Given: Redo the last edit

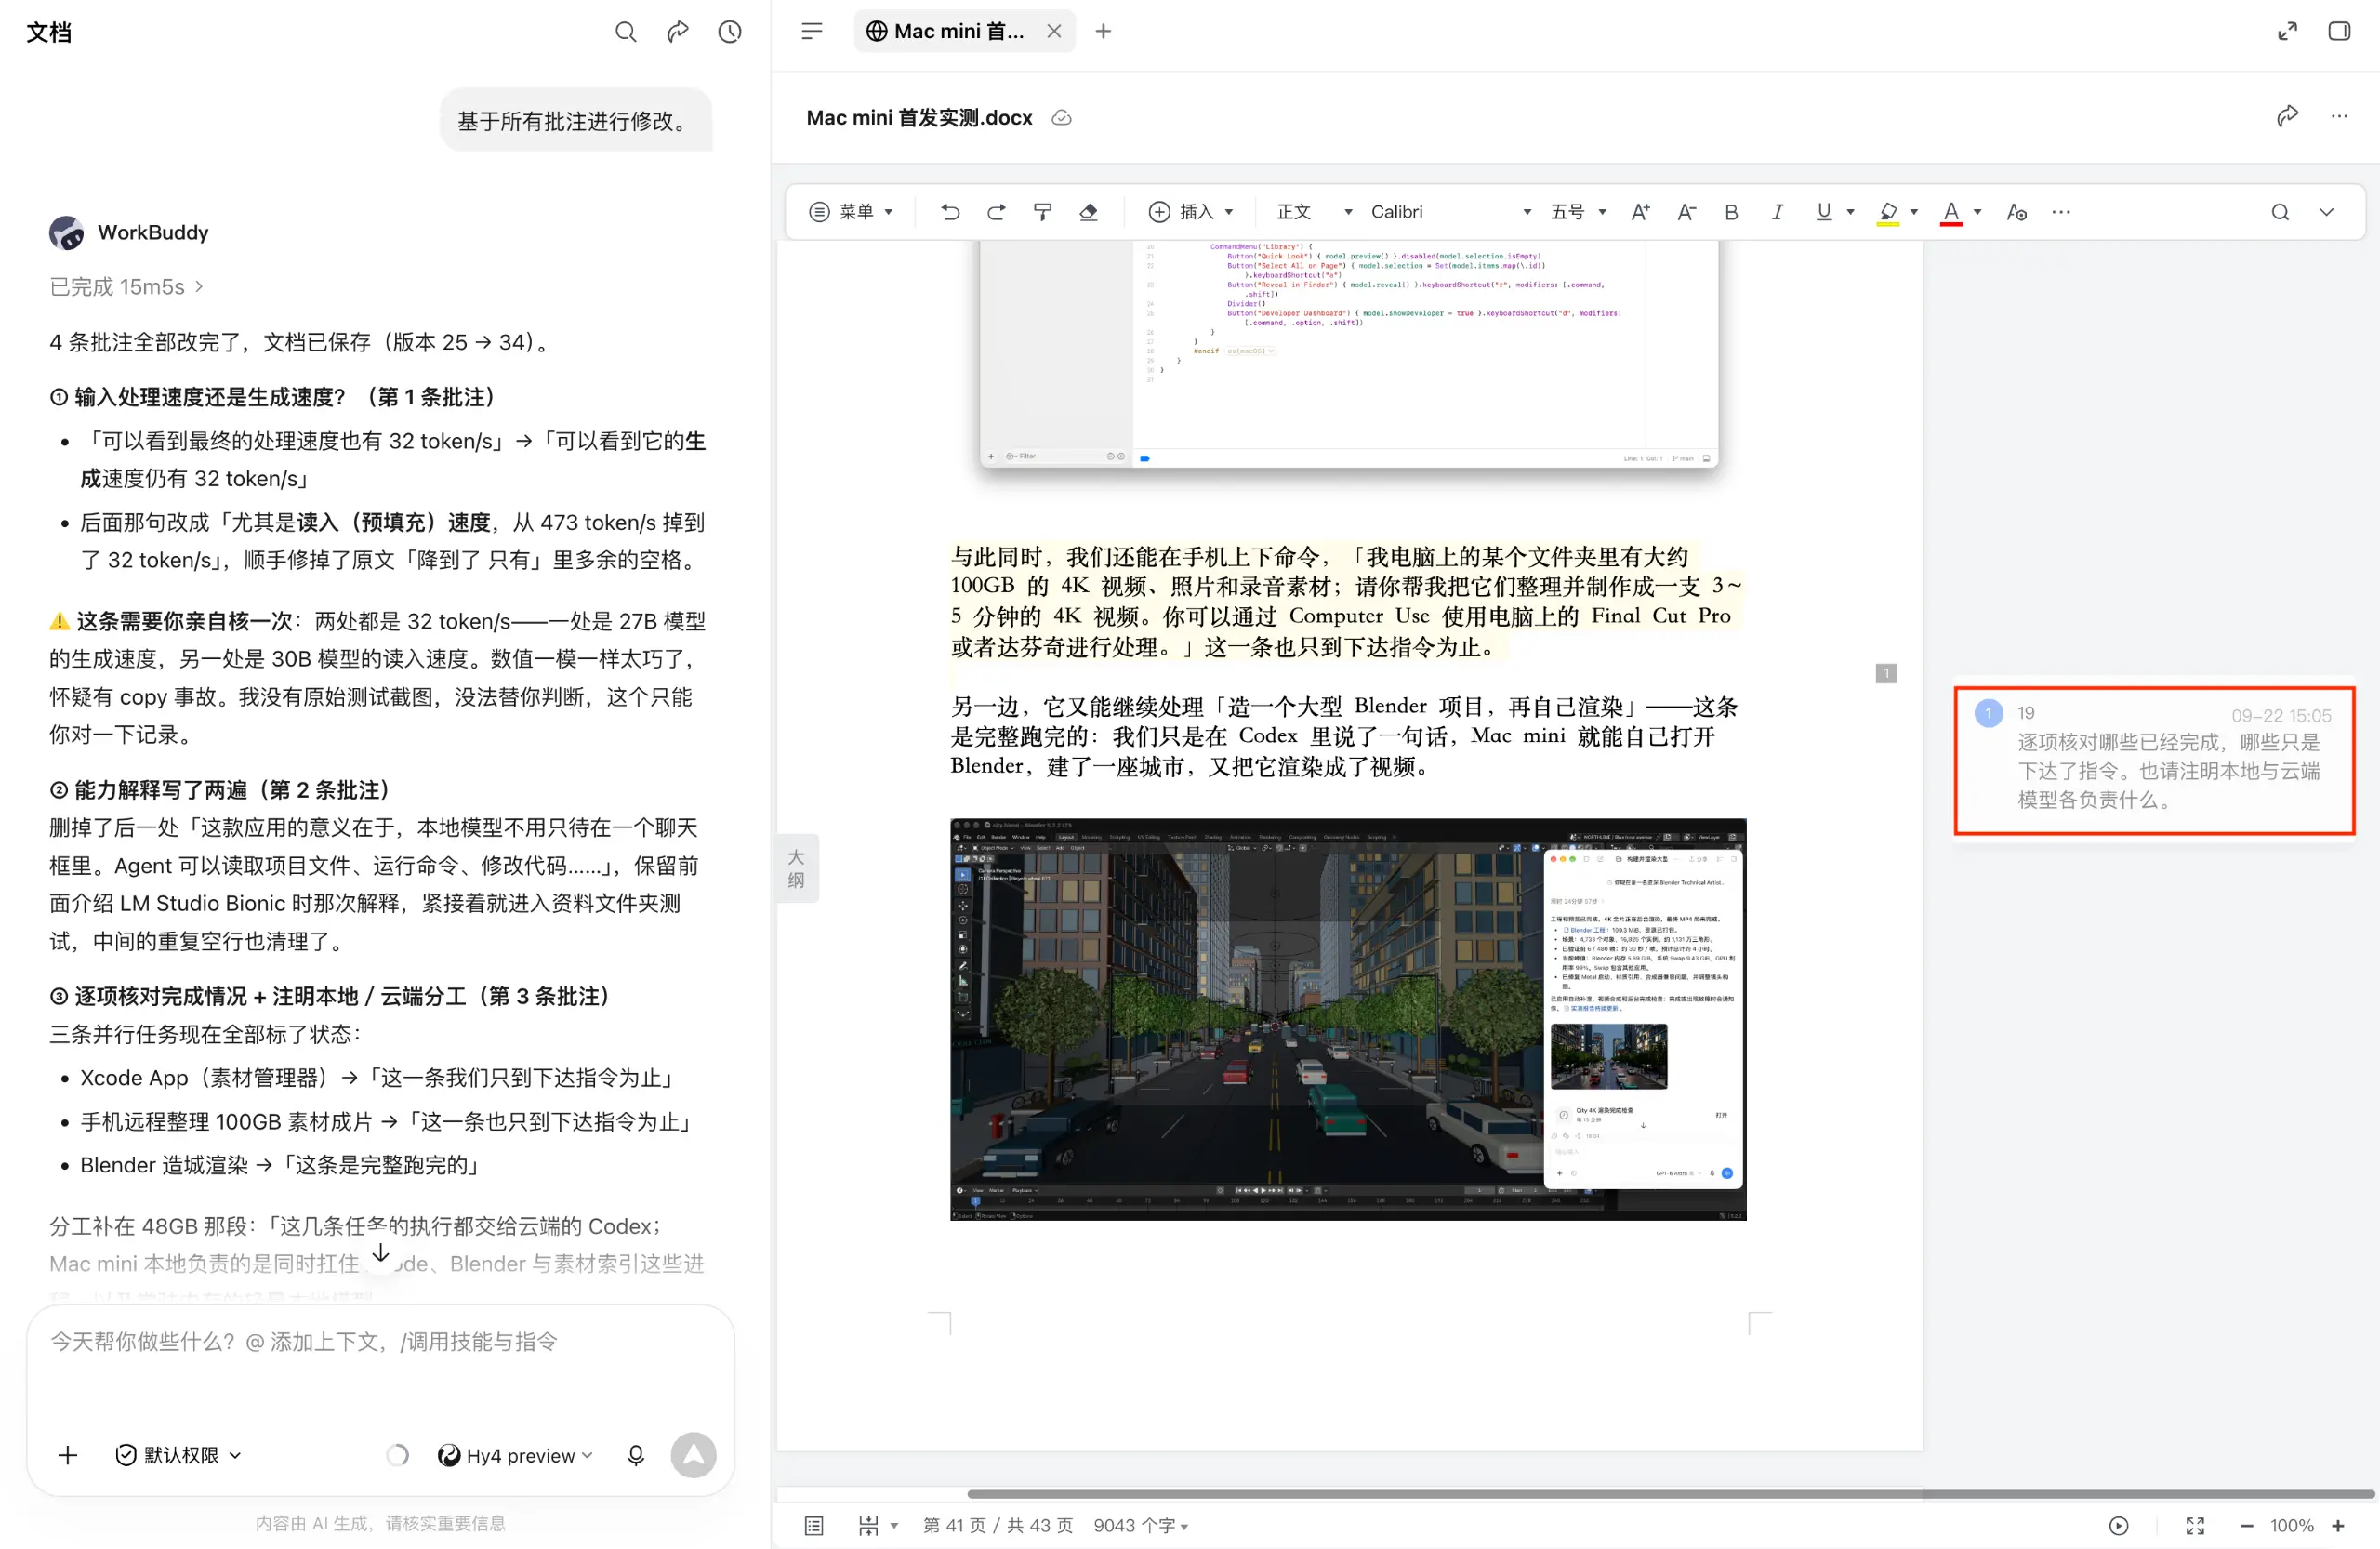Looking at the screenshot, I should [996, 212].
